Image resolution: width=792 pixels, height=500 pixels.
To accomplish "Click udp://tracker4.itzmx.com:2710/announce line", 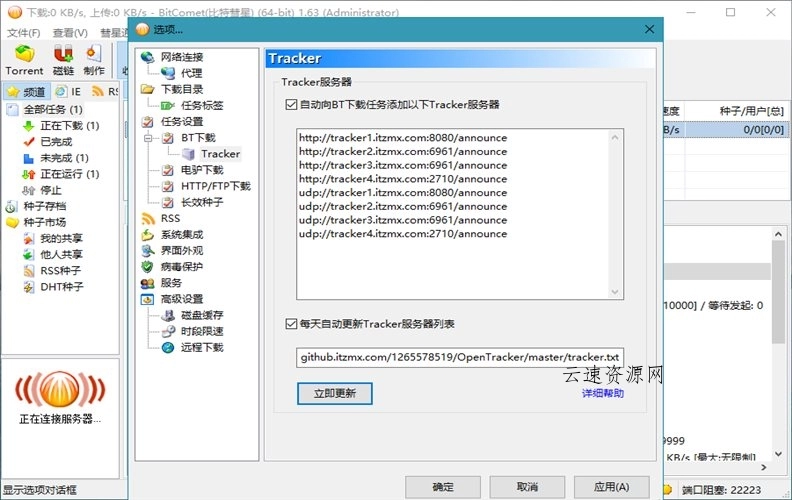I will click(403, 234).
